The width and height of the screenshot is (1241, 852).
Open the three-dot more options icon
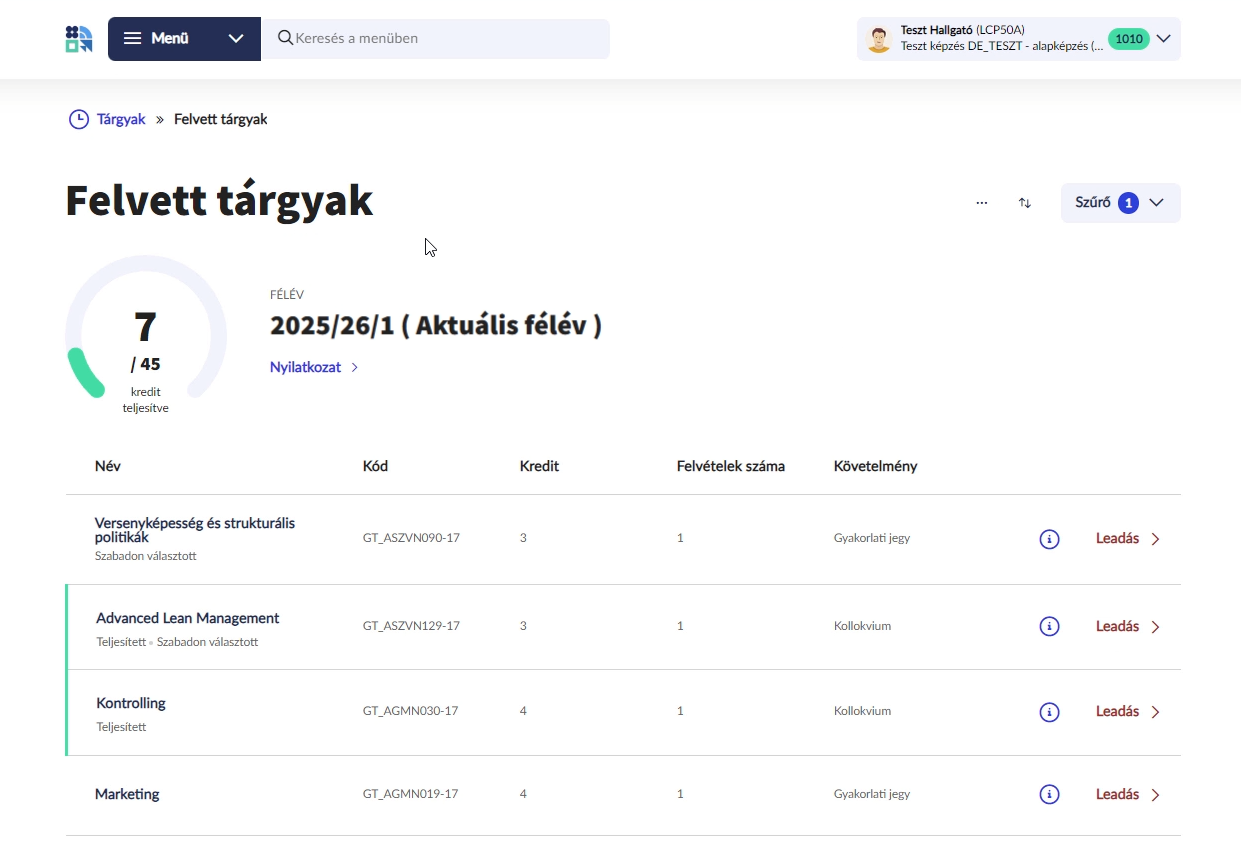[981, 202]
